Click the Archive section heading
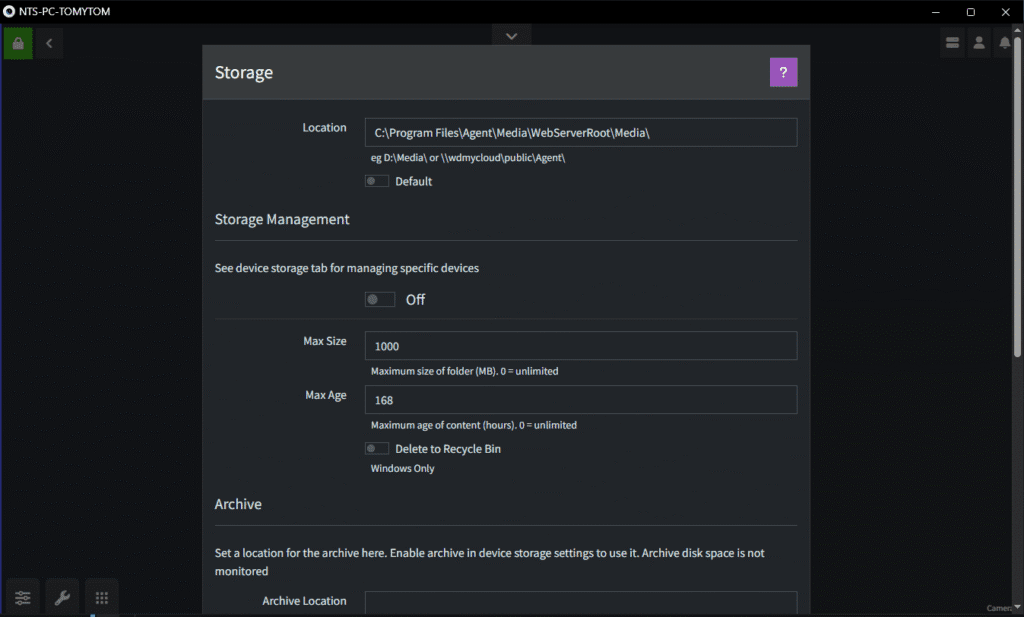Screen dimensions: 1024x617 point(238,504)
